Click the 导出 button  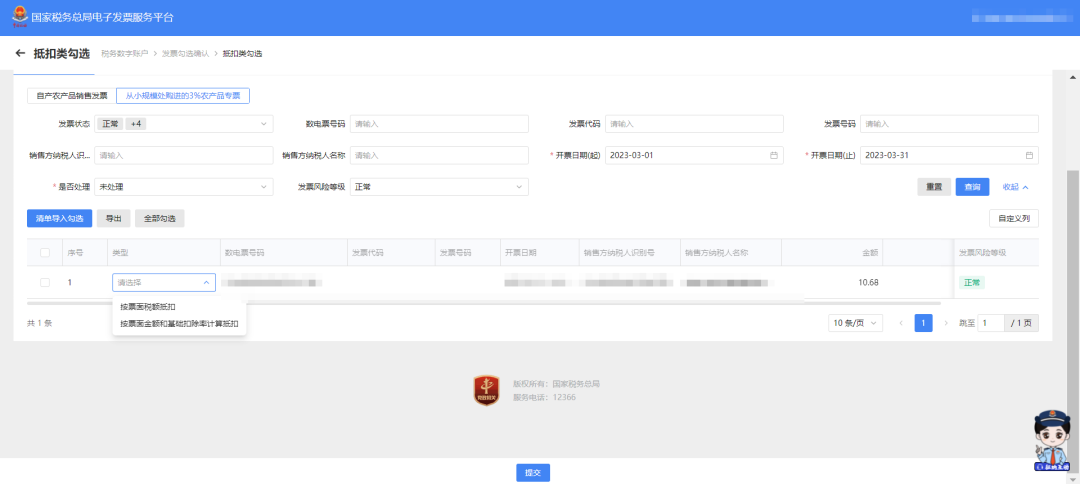tap(114, 218)
